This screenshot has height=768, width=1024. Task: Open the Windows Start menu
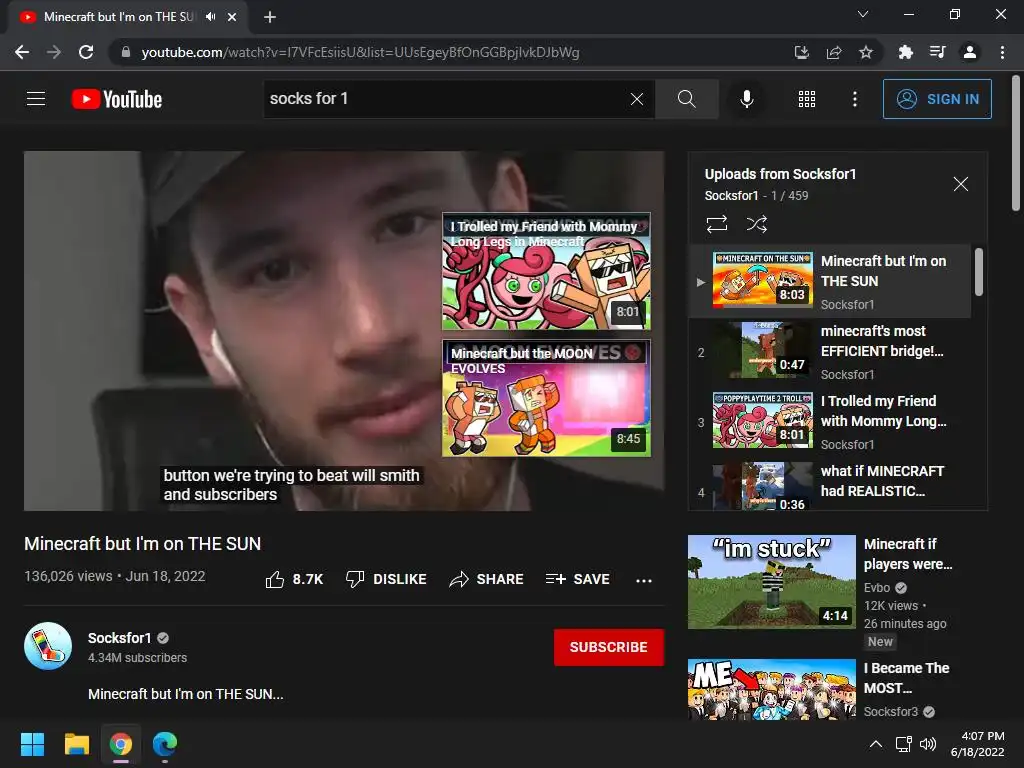point(33,744)
